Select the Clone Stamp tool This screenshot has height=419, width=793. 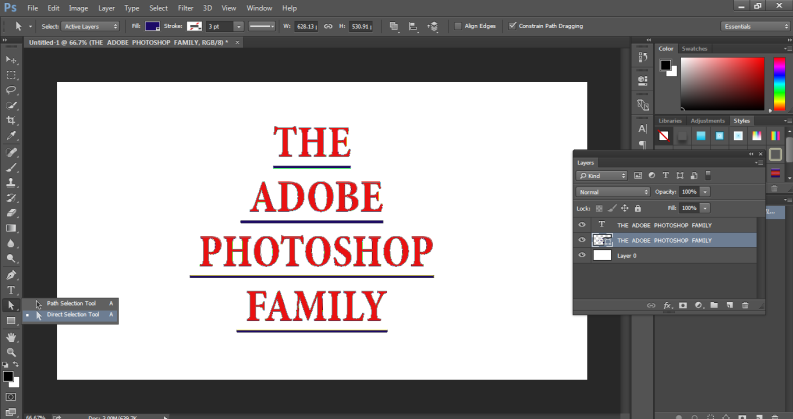click(11, 183)
